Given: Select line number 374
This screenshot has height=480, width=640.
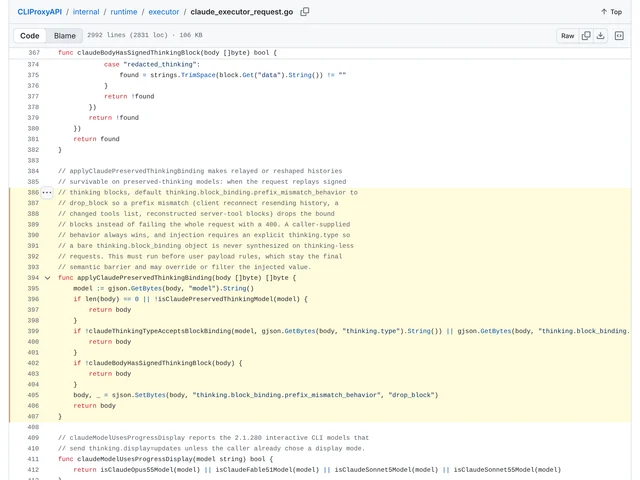Looking at the screenshot, I should (34, 64).
